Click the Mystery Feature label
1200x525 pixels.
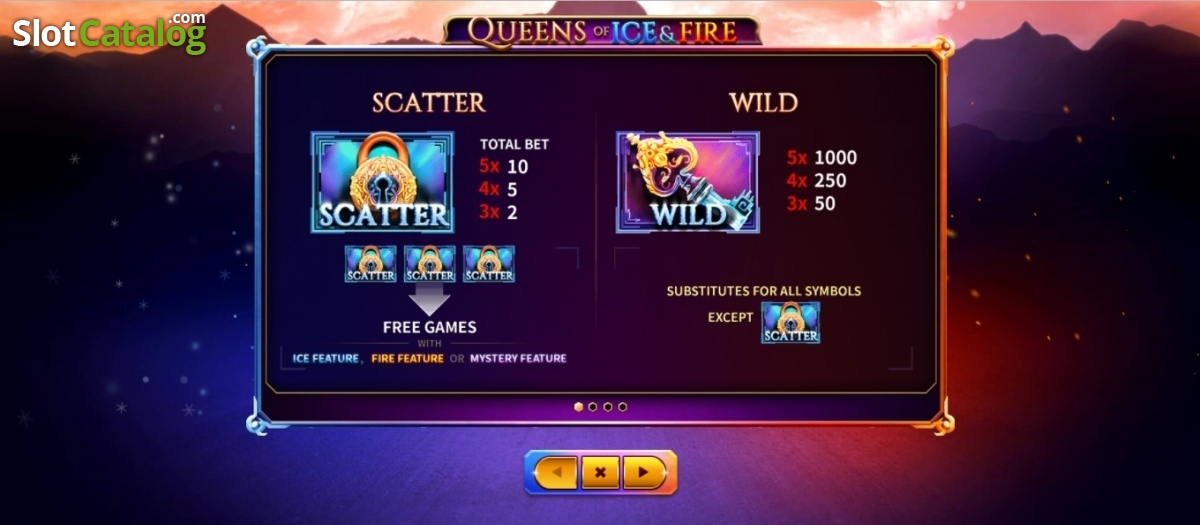coord(518,358)
